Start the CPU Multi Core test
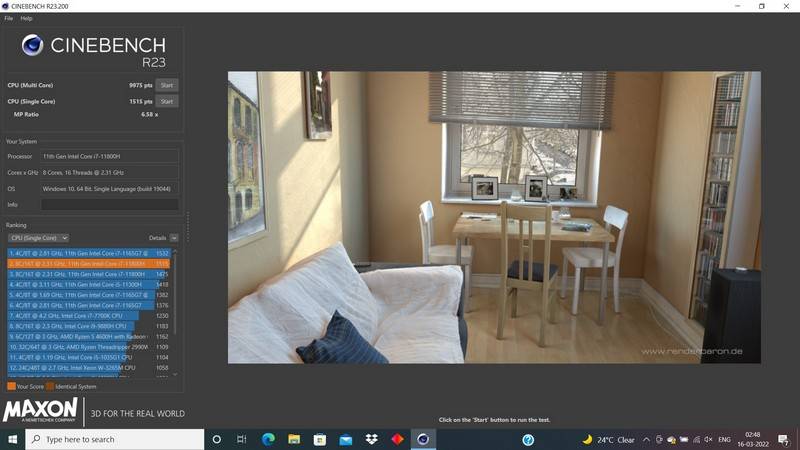 167,85
